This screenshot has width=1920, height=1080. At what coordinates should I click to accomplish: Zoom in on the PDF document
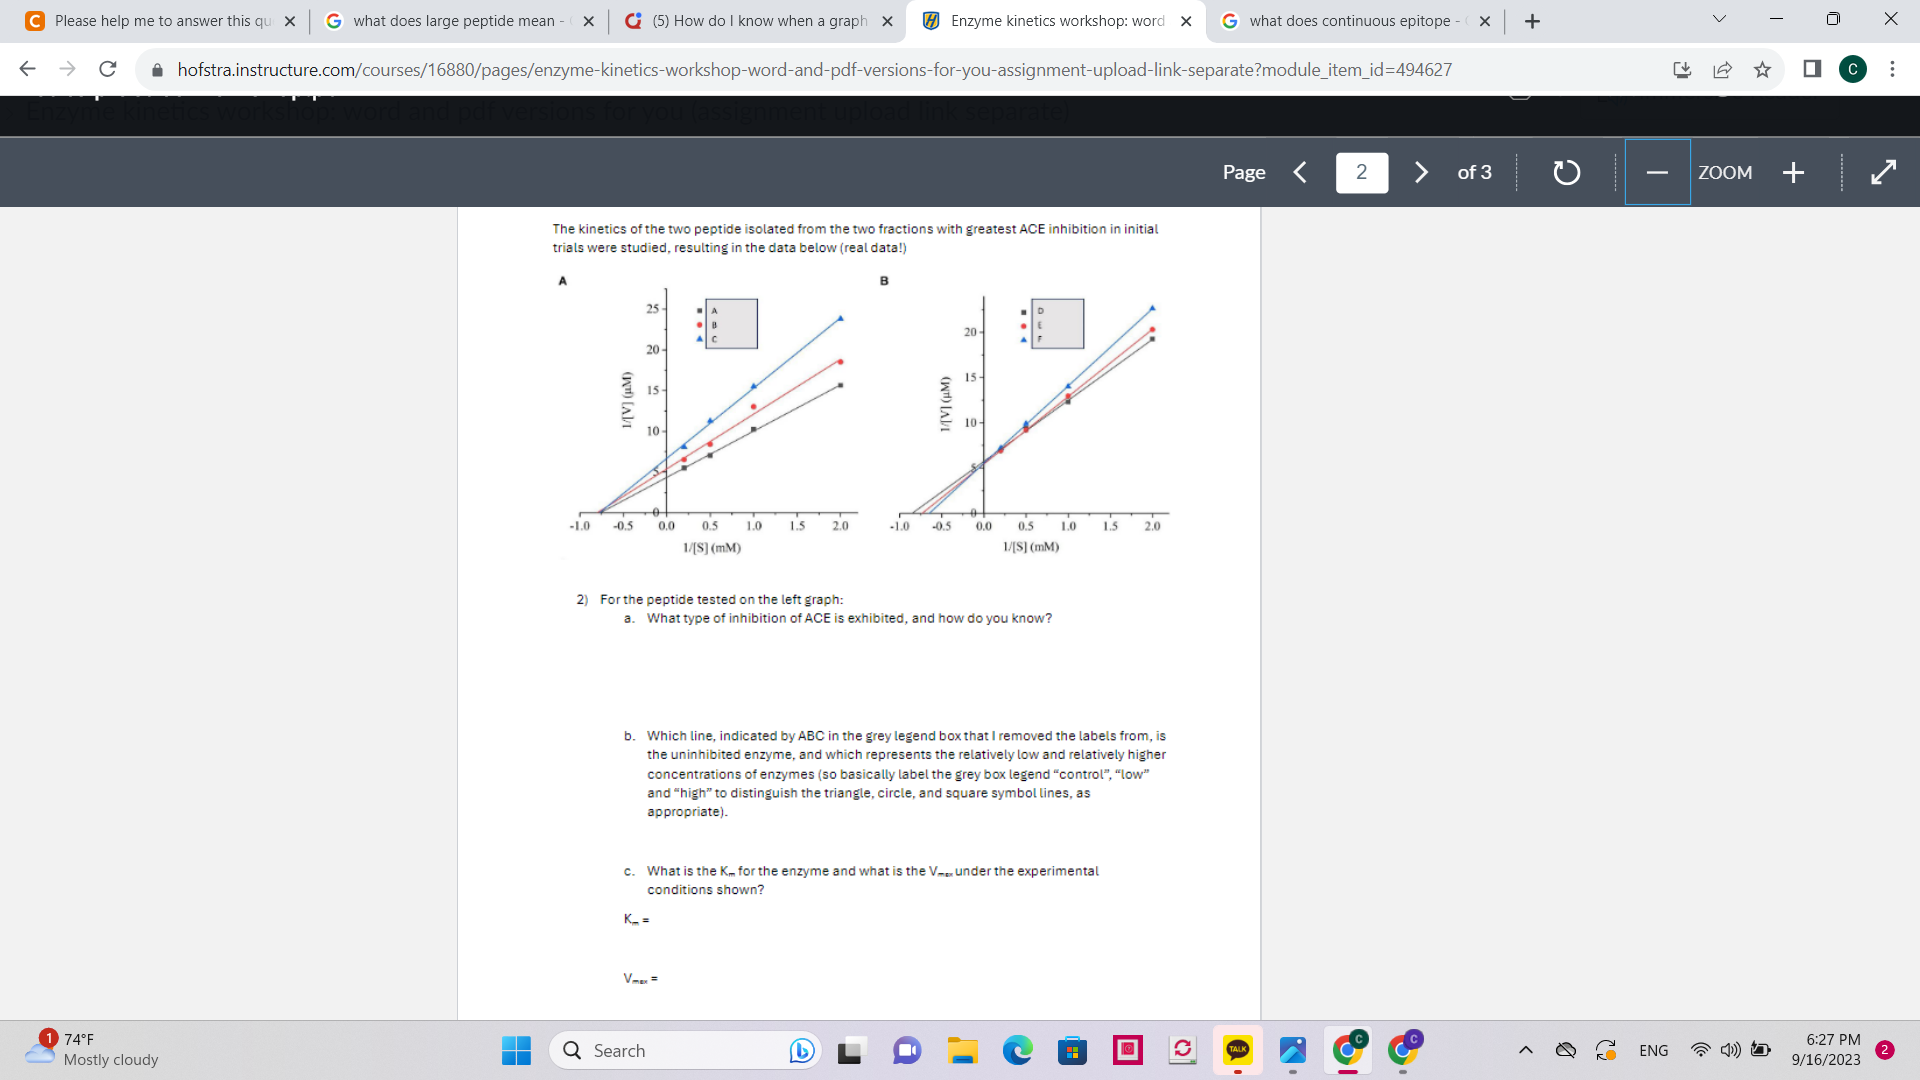[1793, 172]
